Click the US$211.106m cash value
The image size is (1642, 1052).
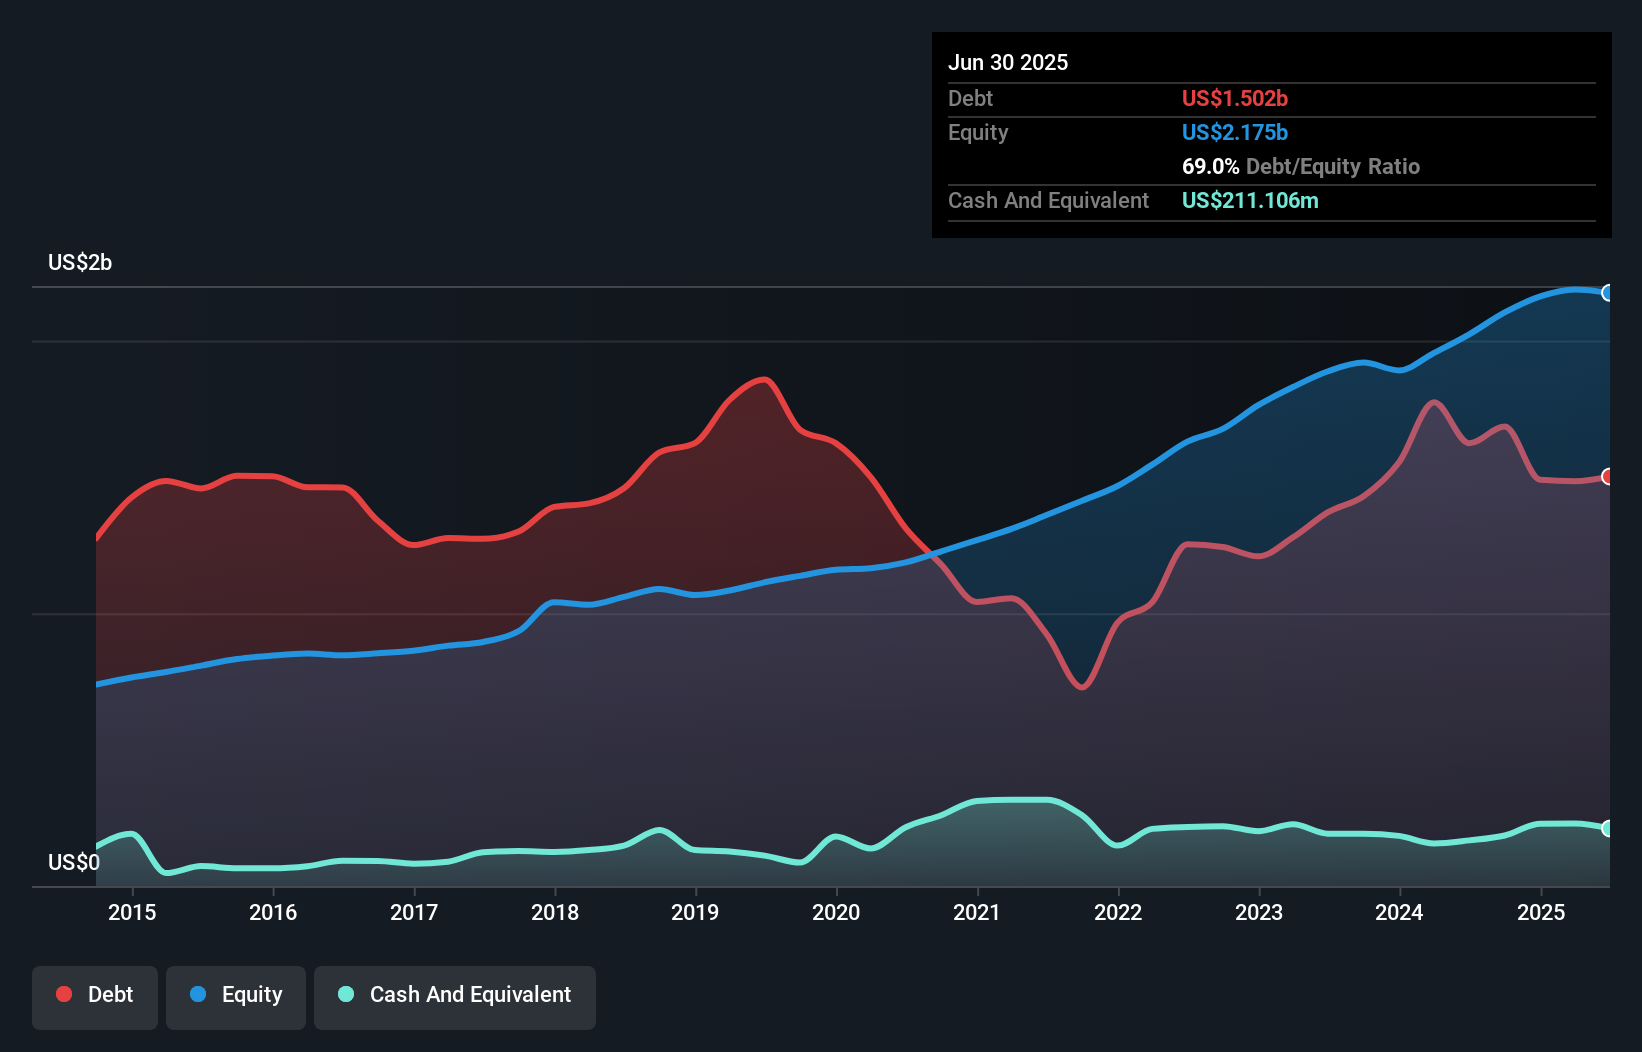pyautogui.click(x=1250, y=200)
